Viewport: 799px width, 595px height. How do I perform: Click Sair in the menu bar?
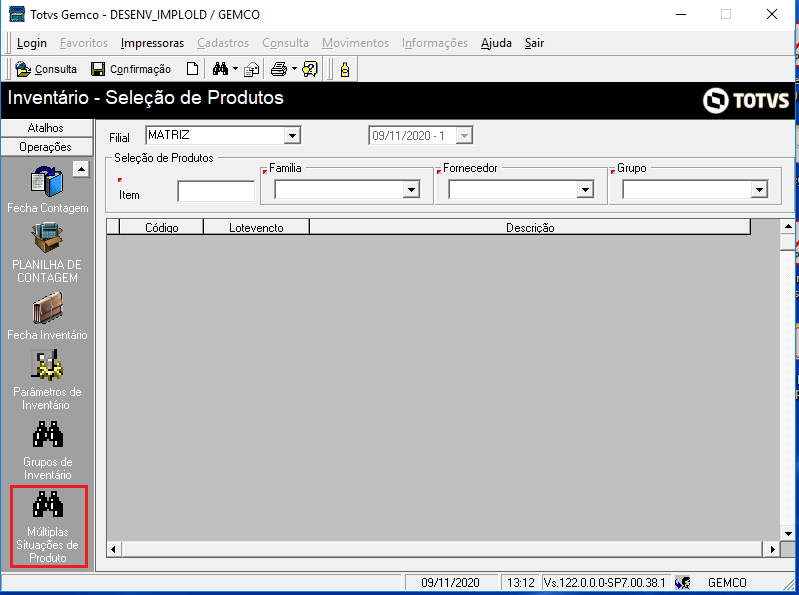(535, 43)
